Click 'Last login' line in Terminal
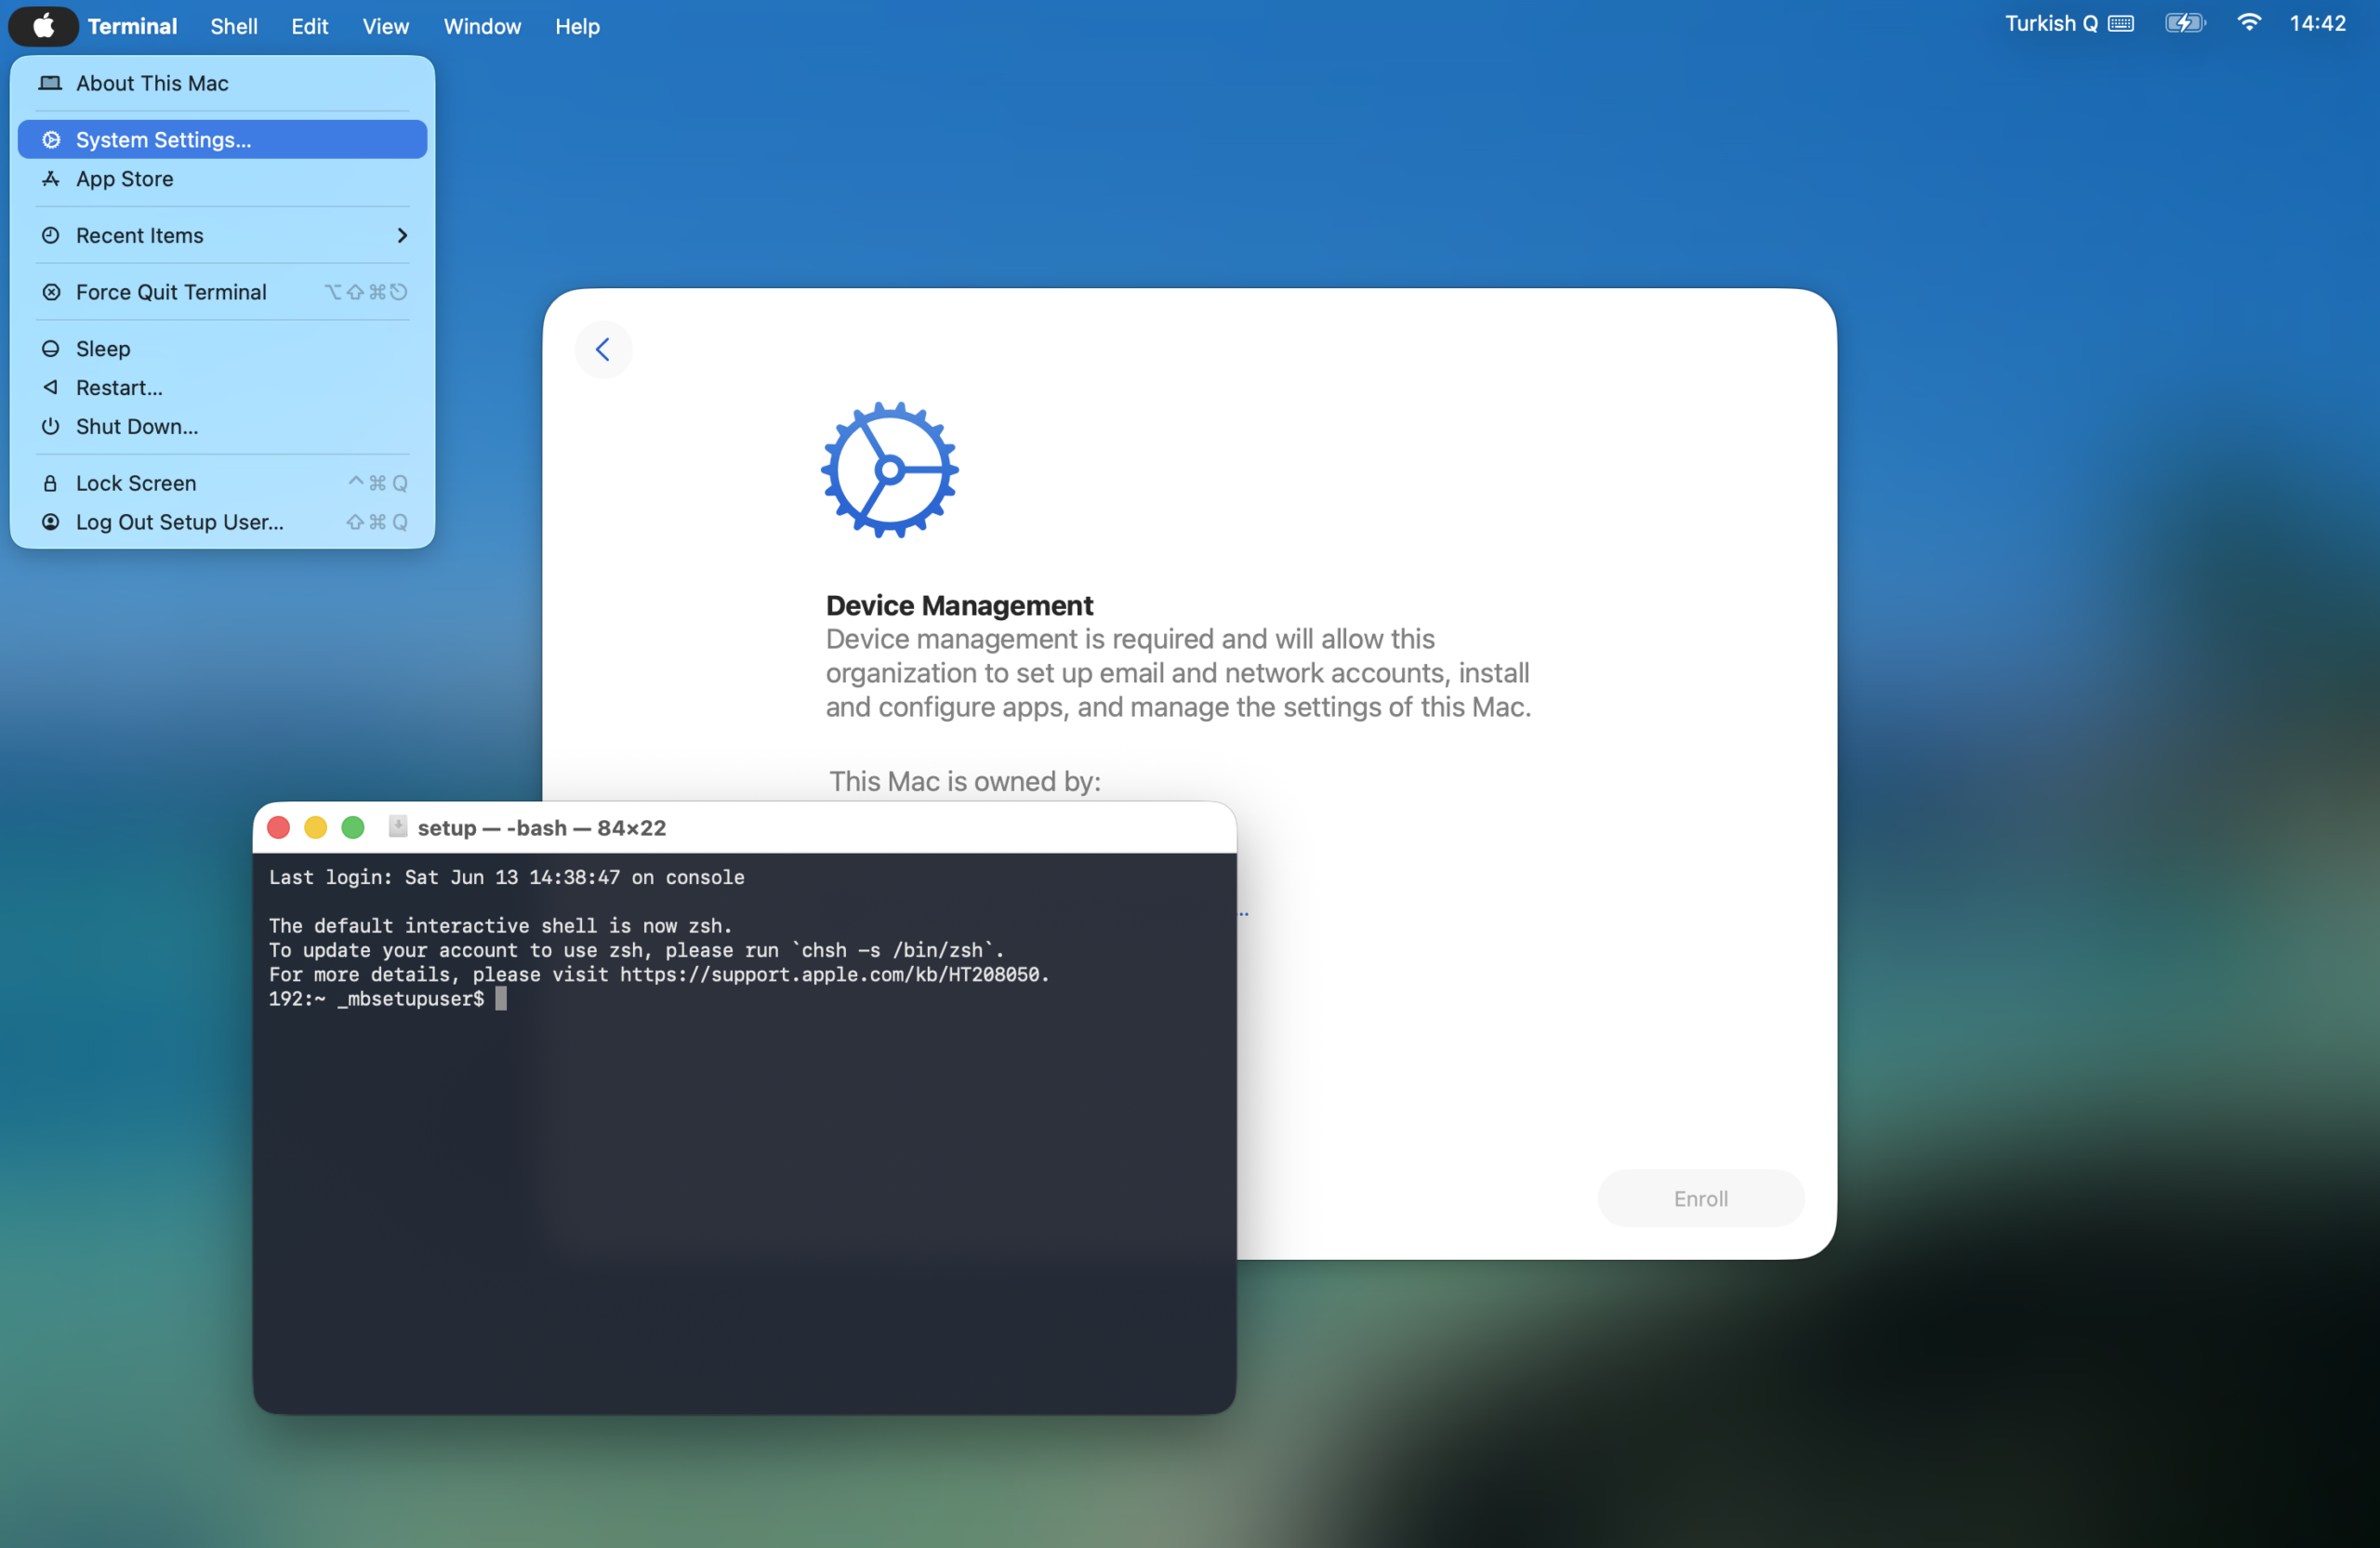Image resolution: width=2380 pixels, height=1548 pixels. (x=507, y=878)
